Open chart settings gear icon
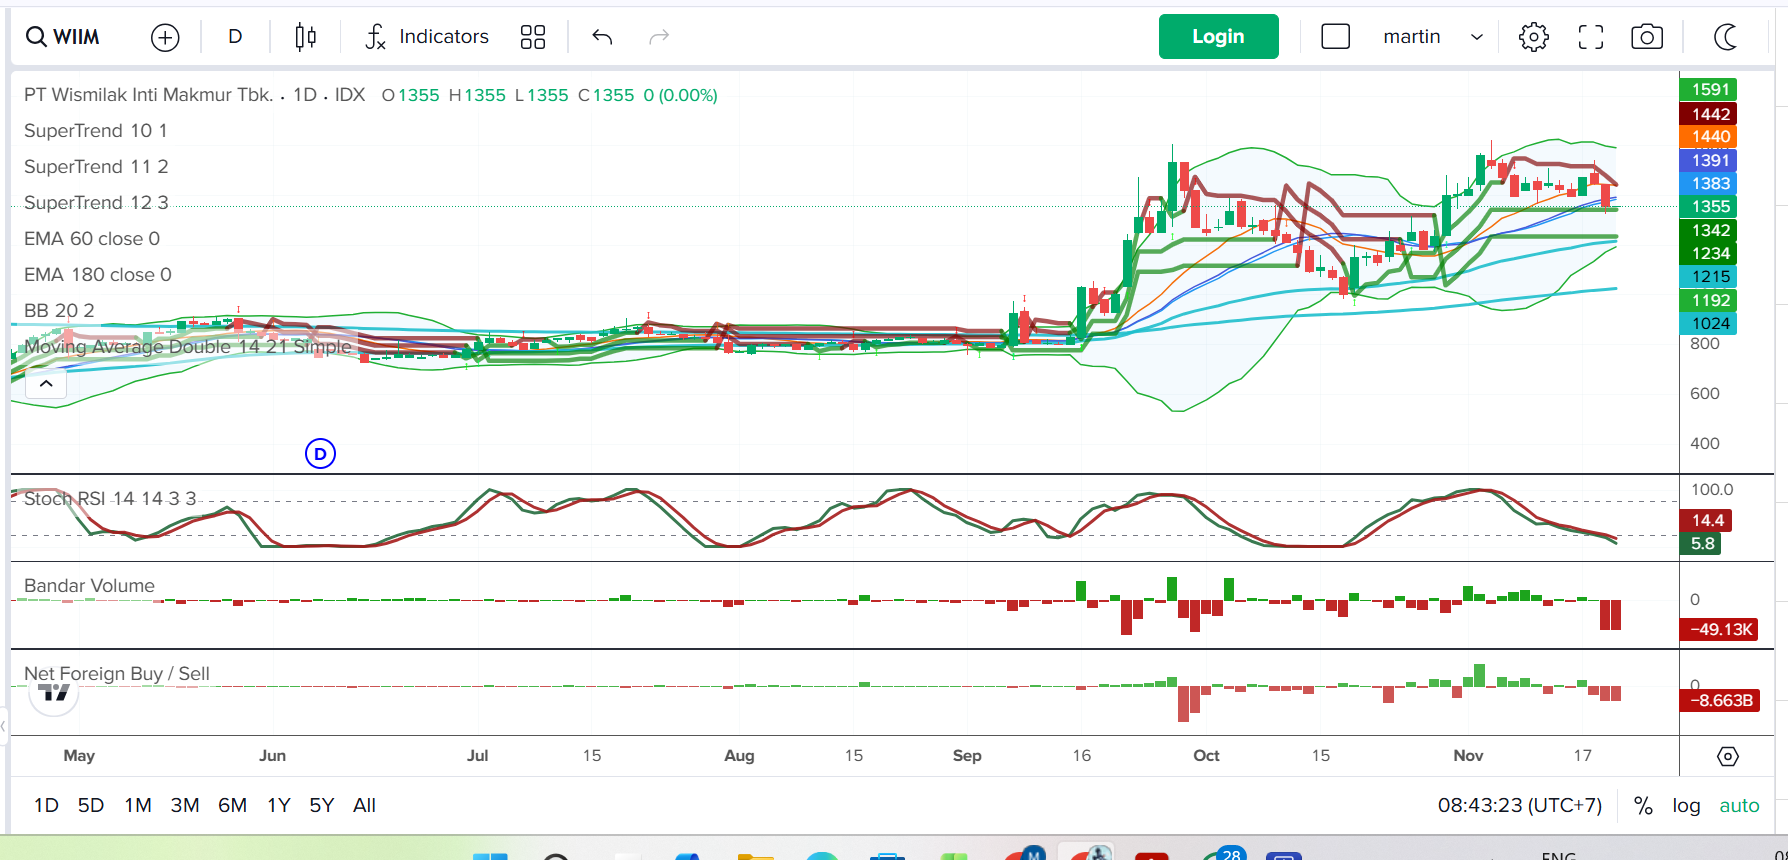 tap(1533, 37)
